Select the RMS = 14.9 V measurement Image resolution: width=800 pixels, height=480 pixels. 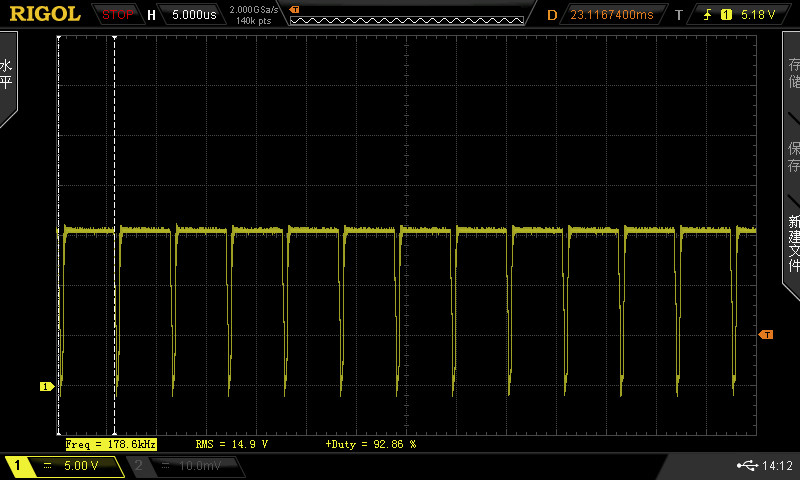[x=232, y=444]
